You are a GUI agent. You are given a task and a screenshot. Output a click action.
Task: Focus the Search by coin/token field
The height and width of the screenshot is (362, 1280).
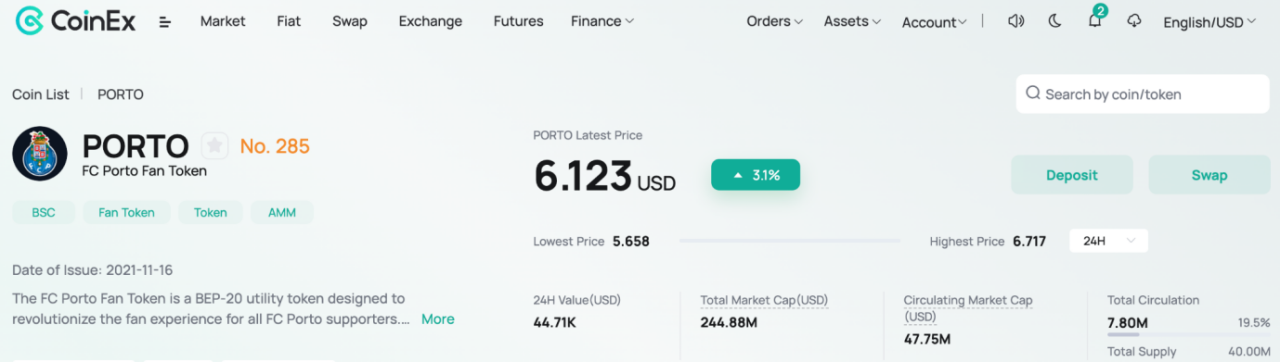click(x=1128, y=94)
